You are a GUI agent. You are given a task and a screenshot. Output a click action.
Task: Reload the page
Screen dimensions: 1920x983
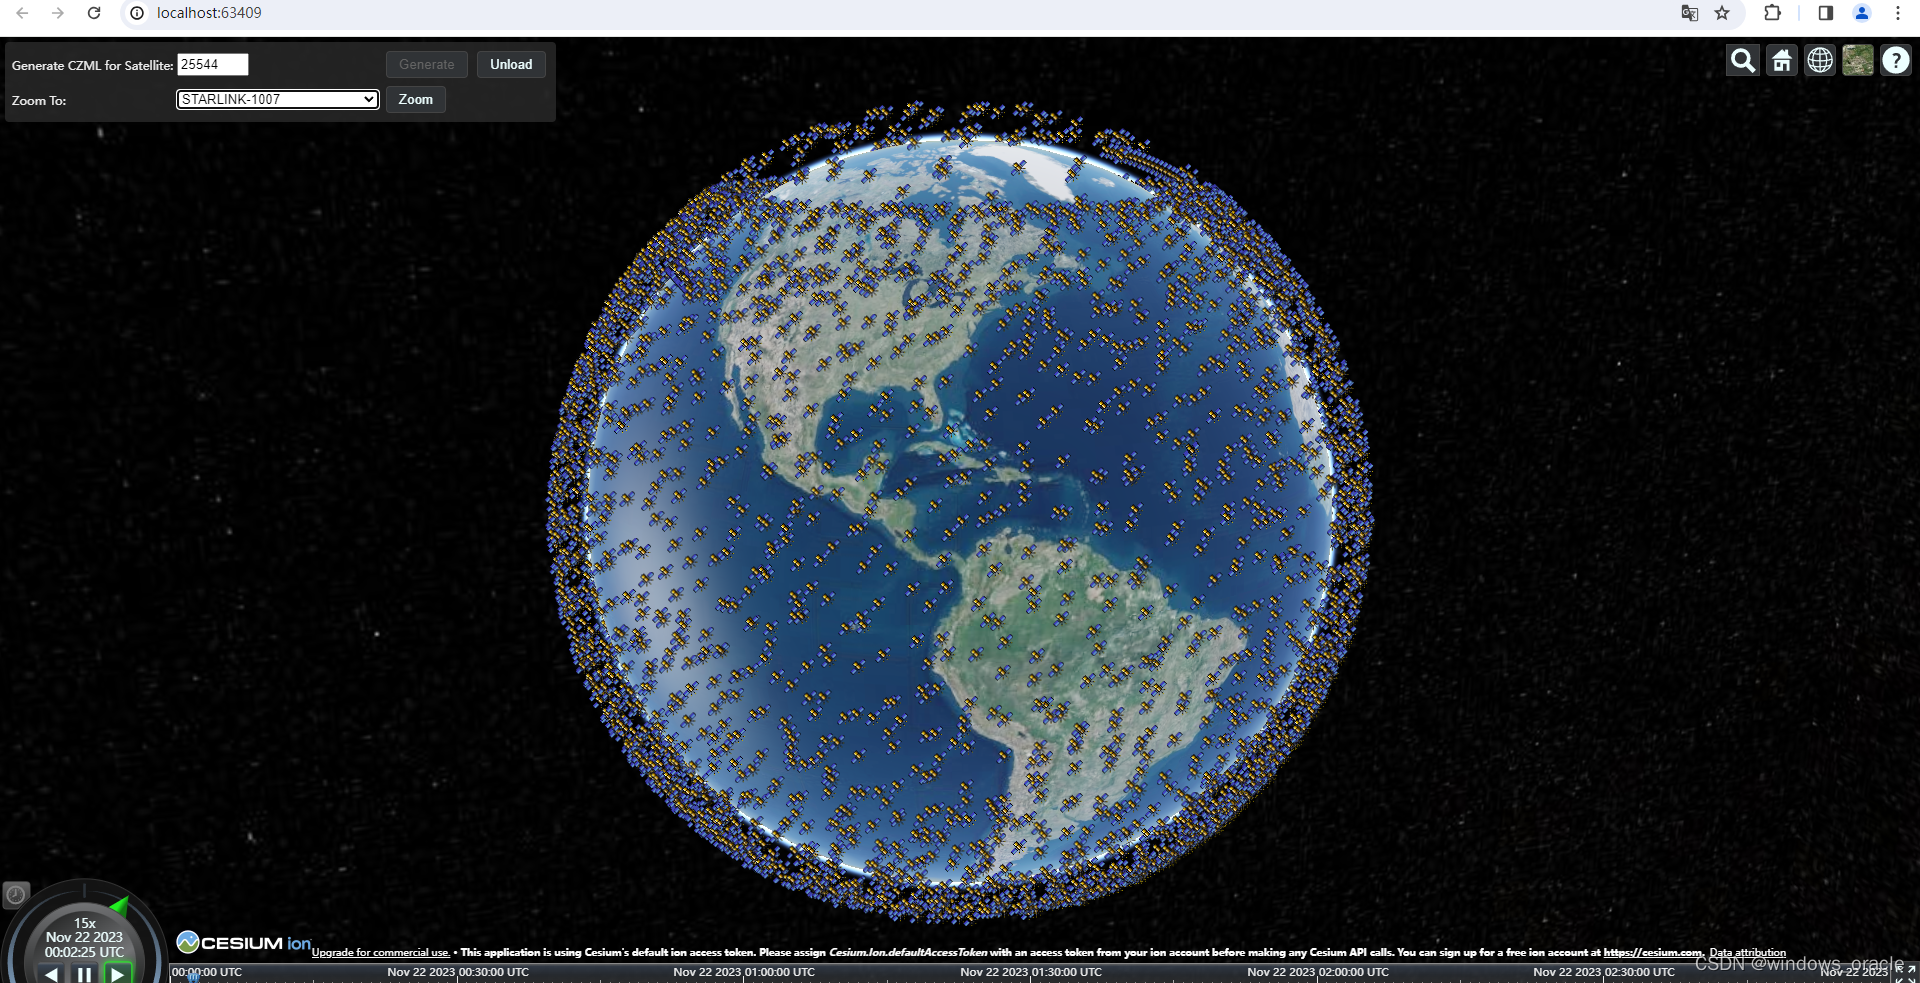click(94, 13)
